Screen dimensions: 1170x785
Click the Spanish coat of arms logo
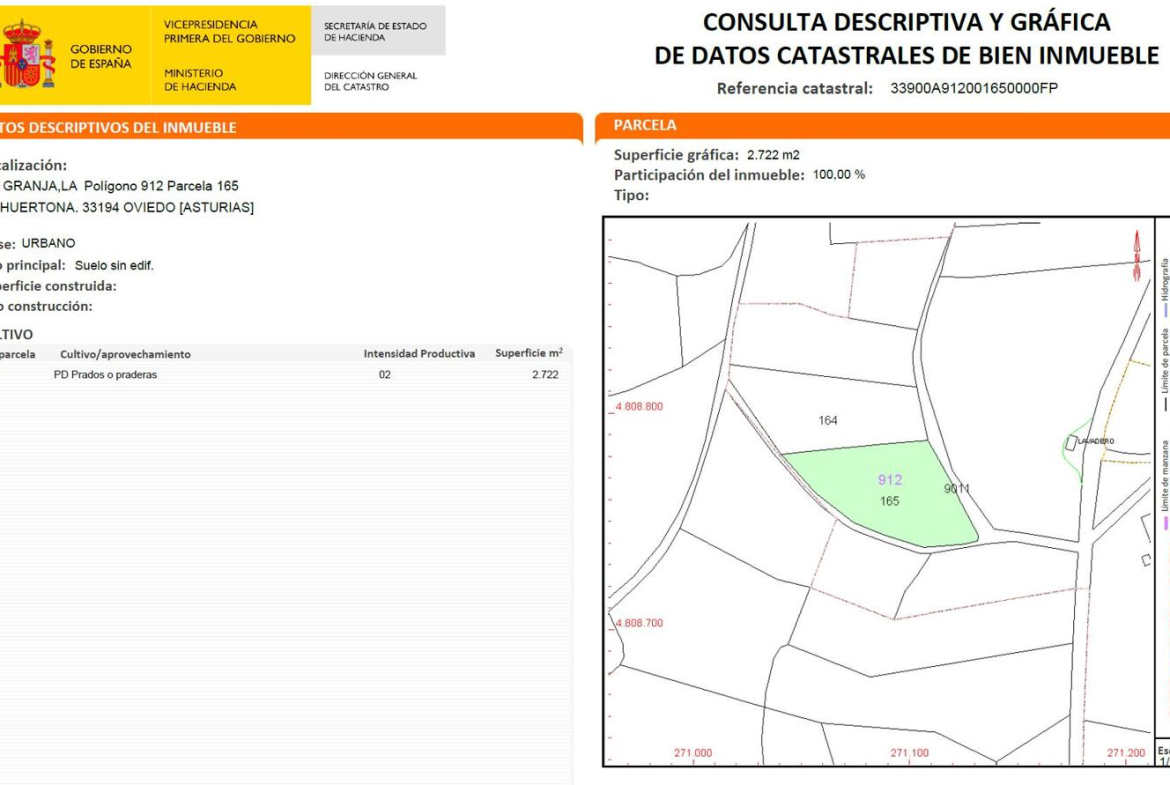26,55
